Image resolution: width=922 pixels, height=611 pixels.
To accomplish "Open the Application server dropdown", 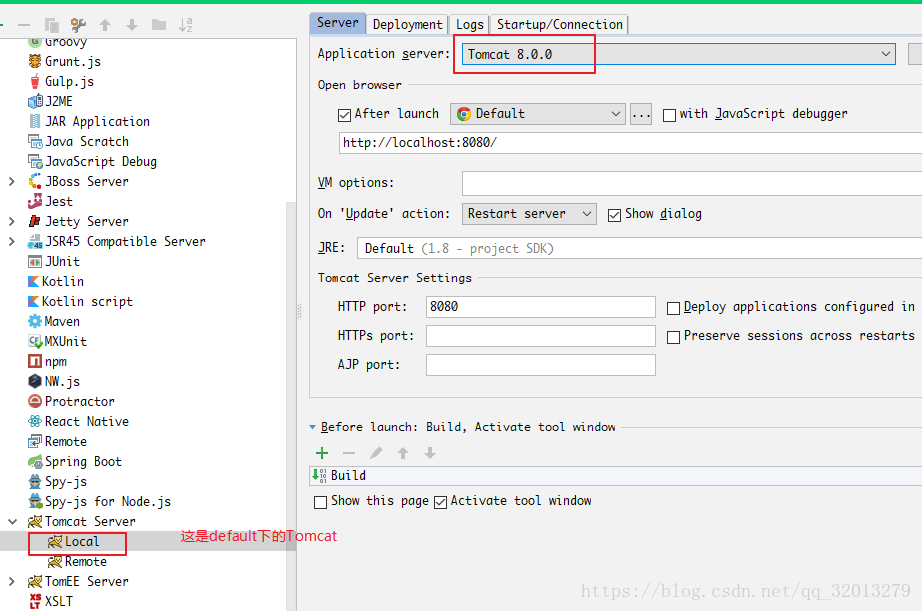I will point(678,54).
